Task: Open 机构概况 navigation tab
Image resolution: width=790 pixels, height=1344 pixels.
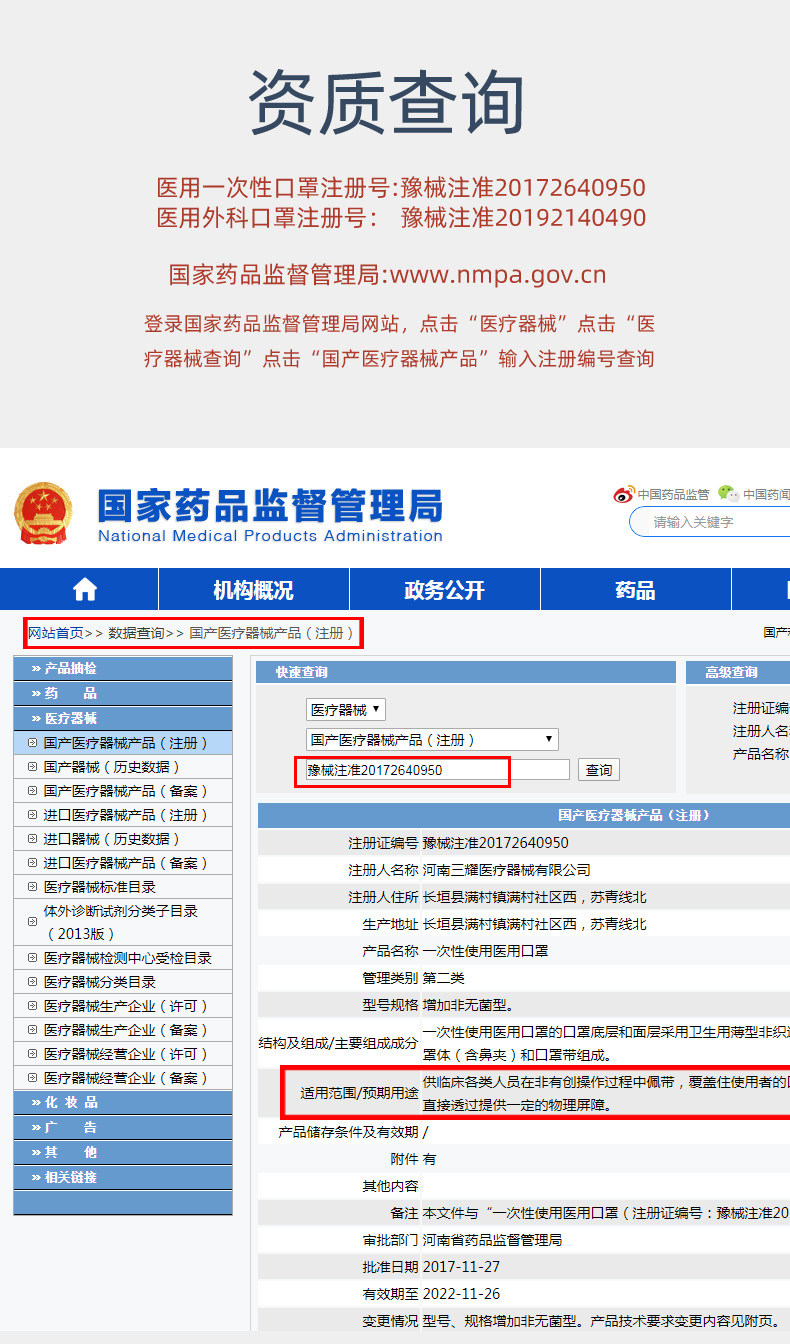Action: [x=254, y=590]
